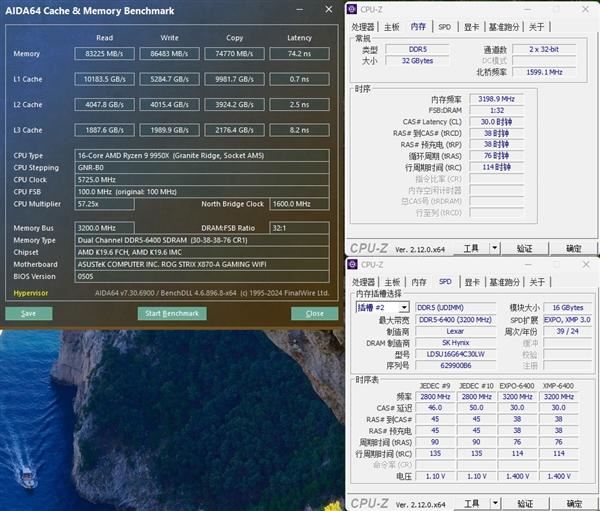
Task: Switch to the 显卡 tab in the lower CPU-Z window
Action: [x=472, y=282]
